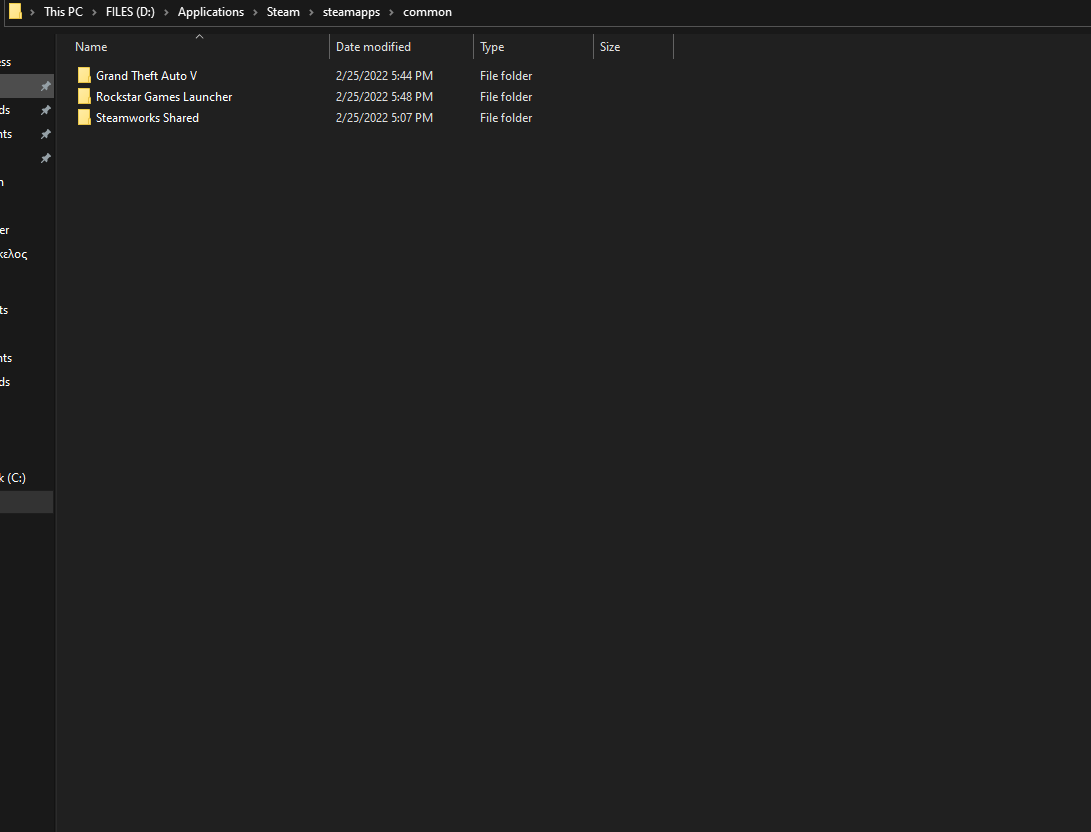Select the Rockstar Games Launcher name
Viewport: 1091px width, 832px height.
point(164,97)
